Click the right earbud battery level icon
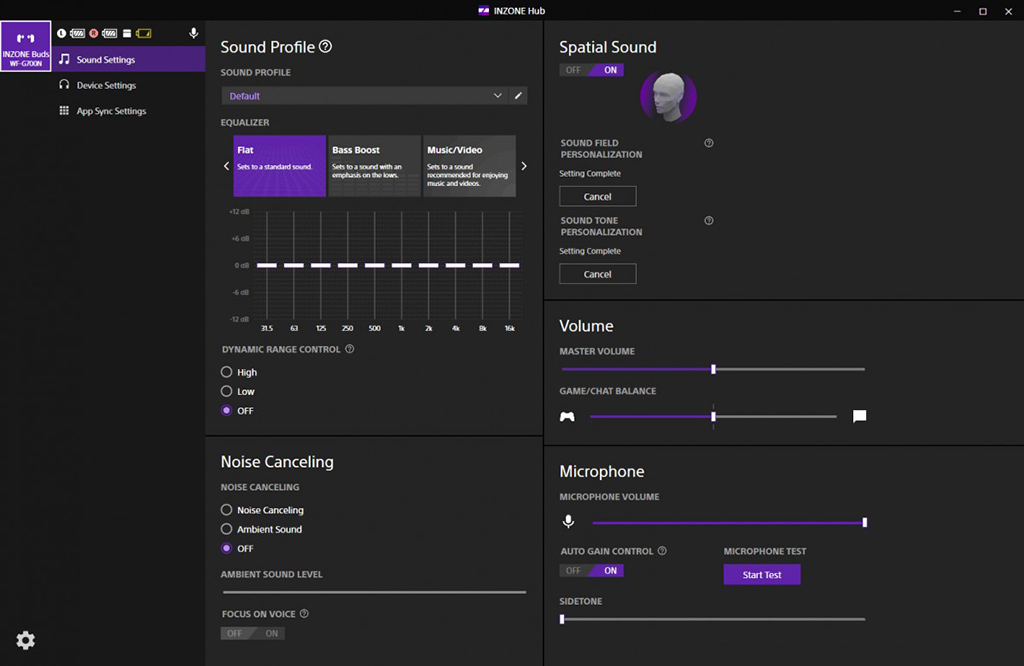This screenshot has width=1024, height=666. pyautogui.click(x=110, y=33)
